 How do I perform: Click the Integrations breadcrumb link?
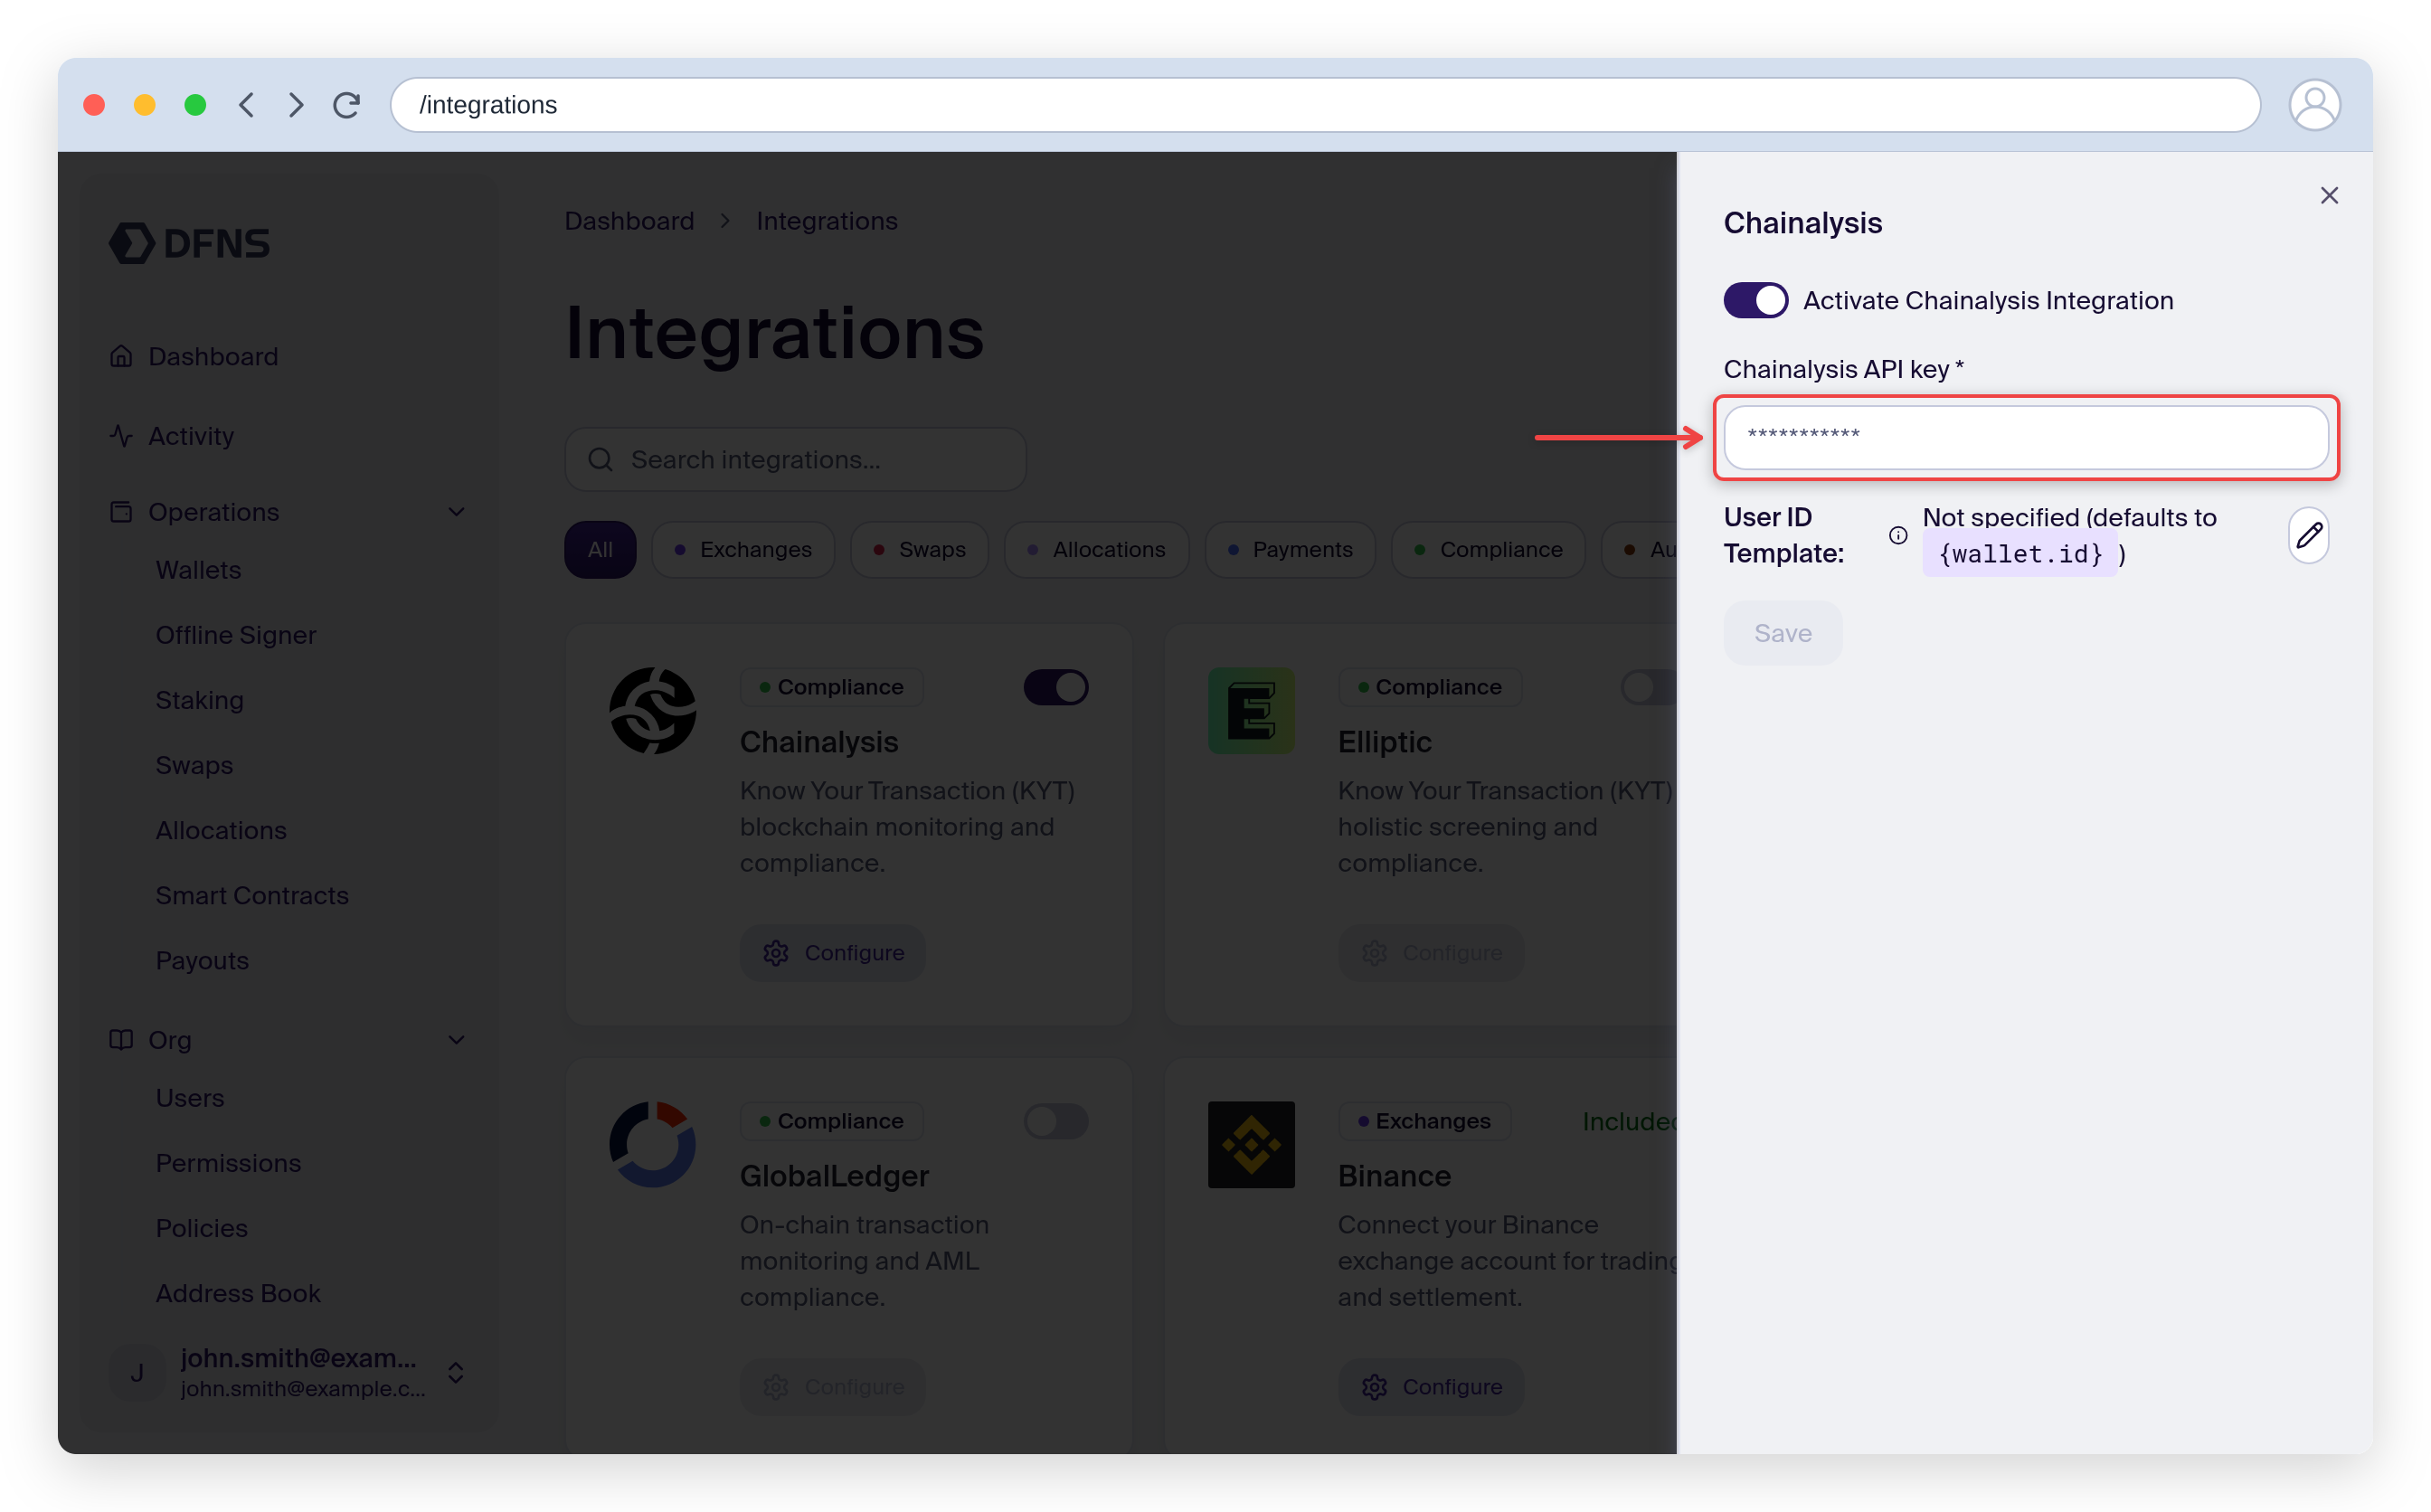click(826, 221)
